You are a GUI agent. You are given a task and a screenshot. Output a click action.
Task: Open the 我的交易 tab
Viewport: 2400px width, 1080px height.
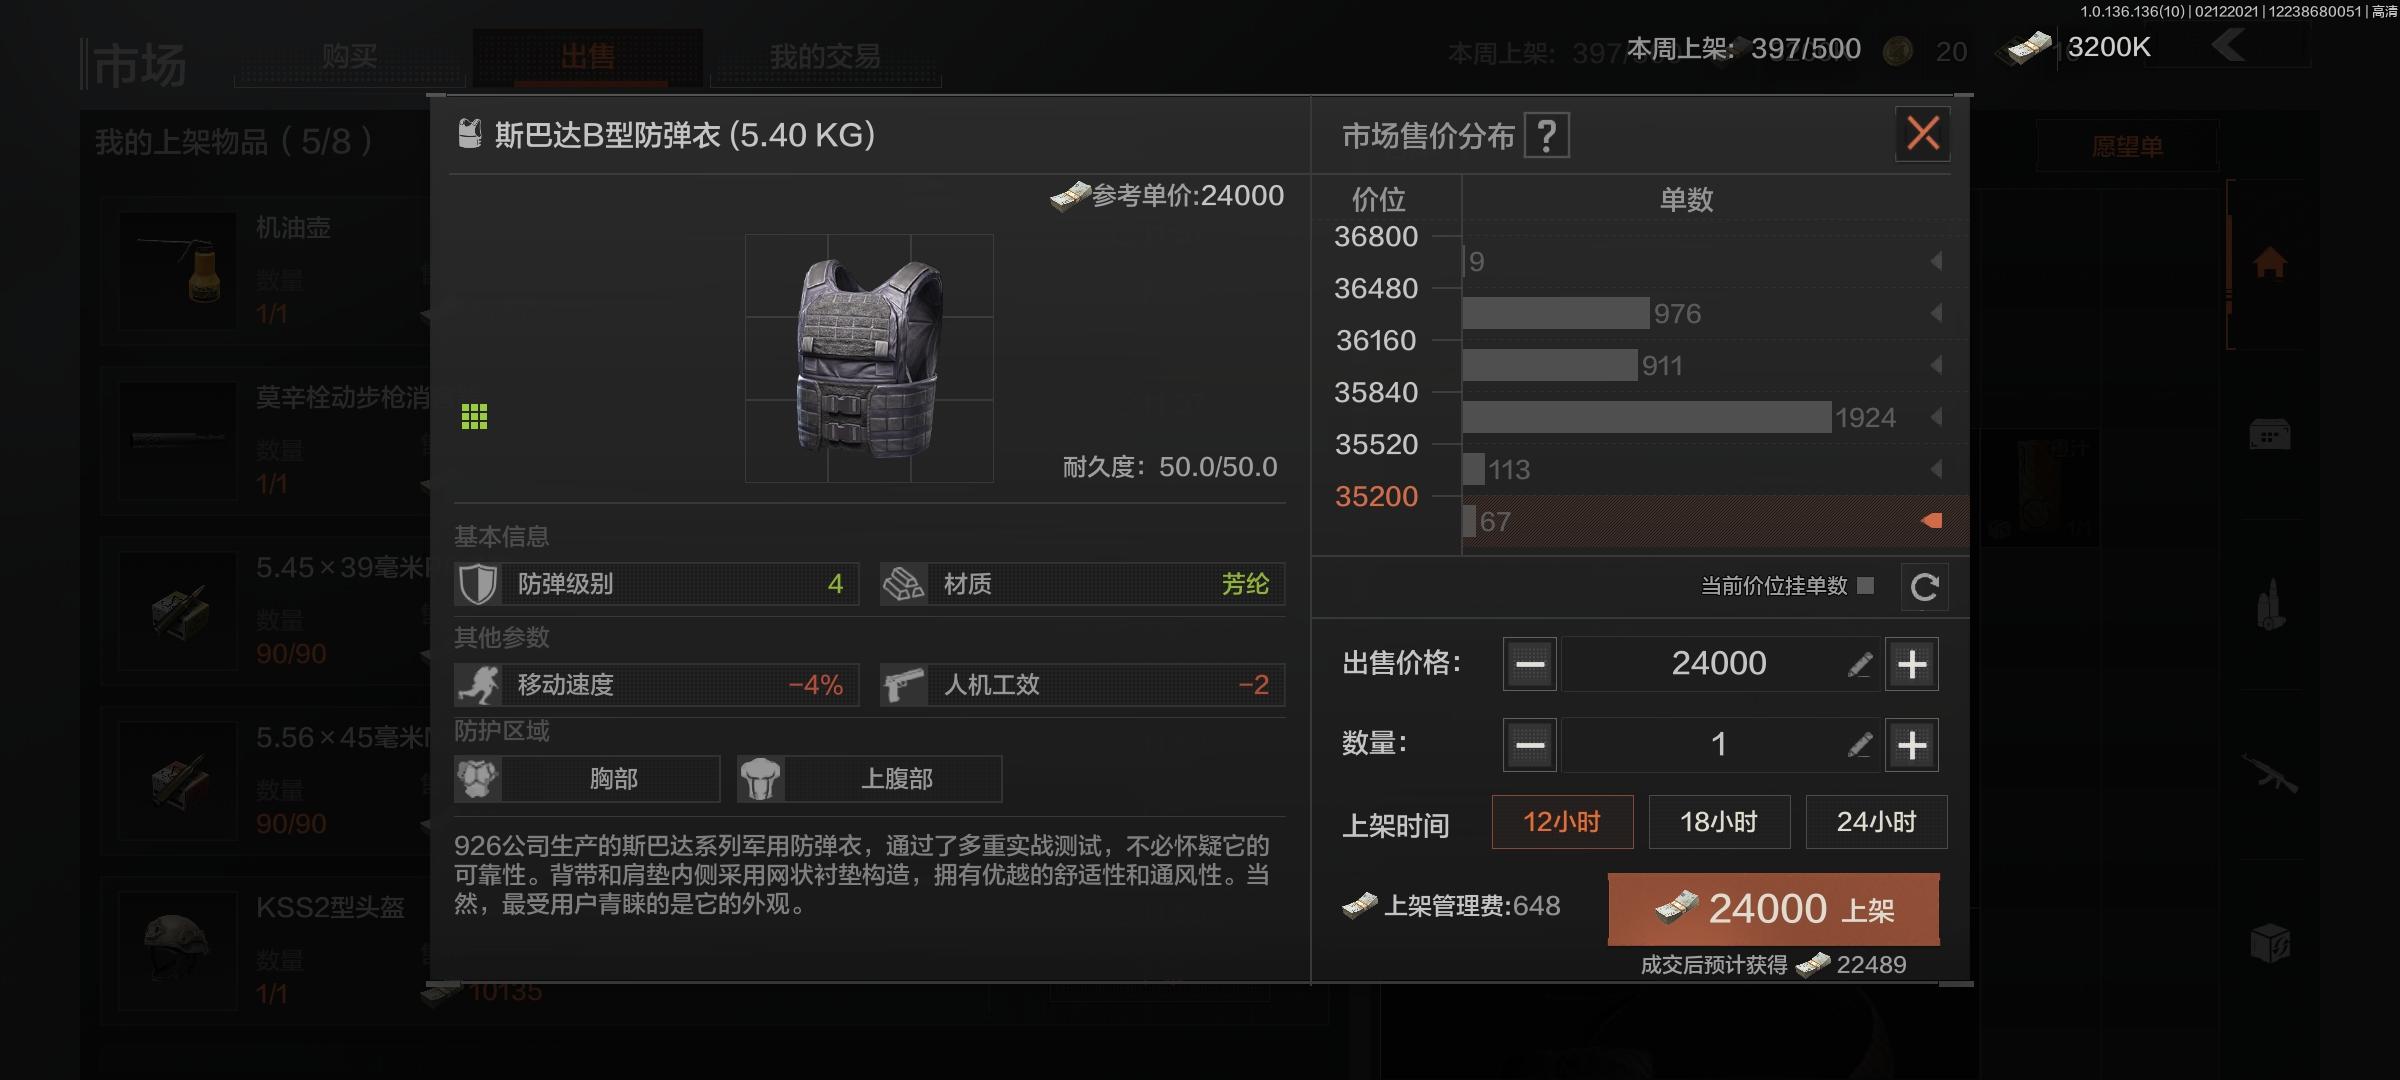(825, 56)
